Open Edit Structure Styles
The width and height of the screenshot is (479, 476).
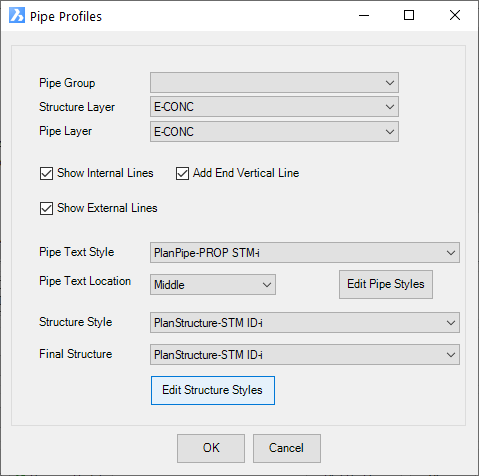[x=213, y=390]
